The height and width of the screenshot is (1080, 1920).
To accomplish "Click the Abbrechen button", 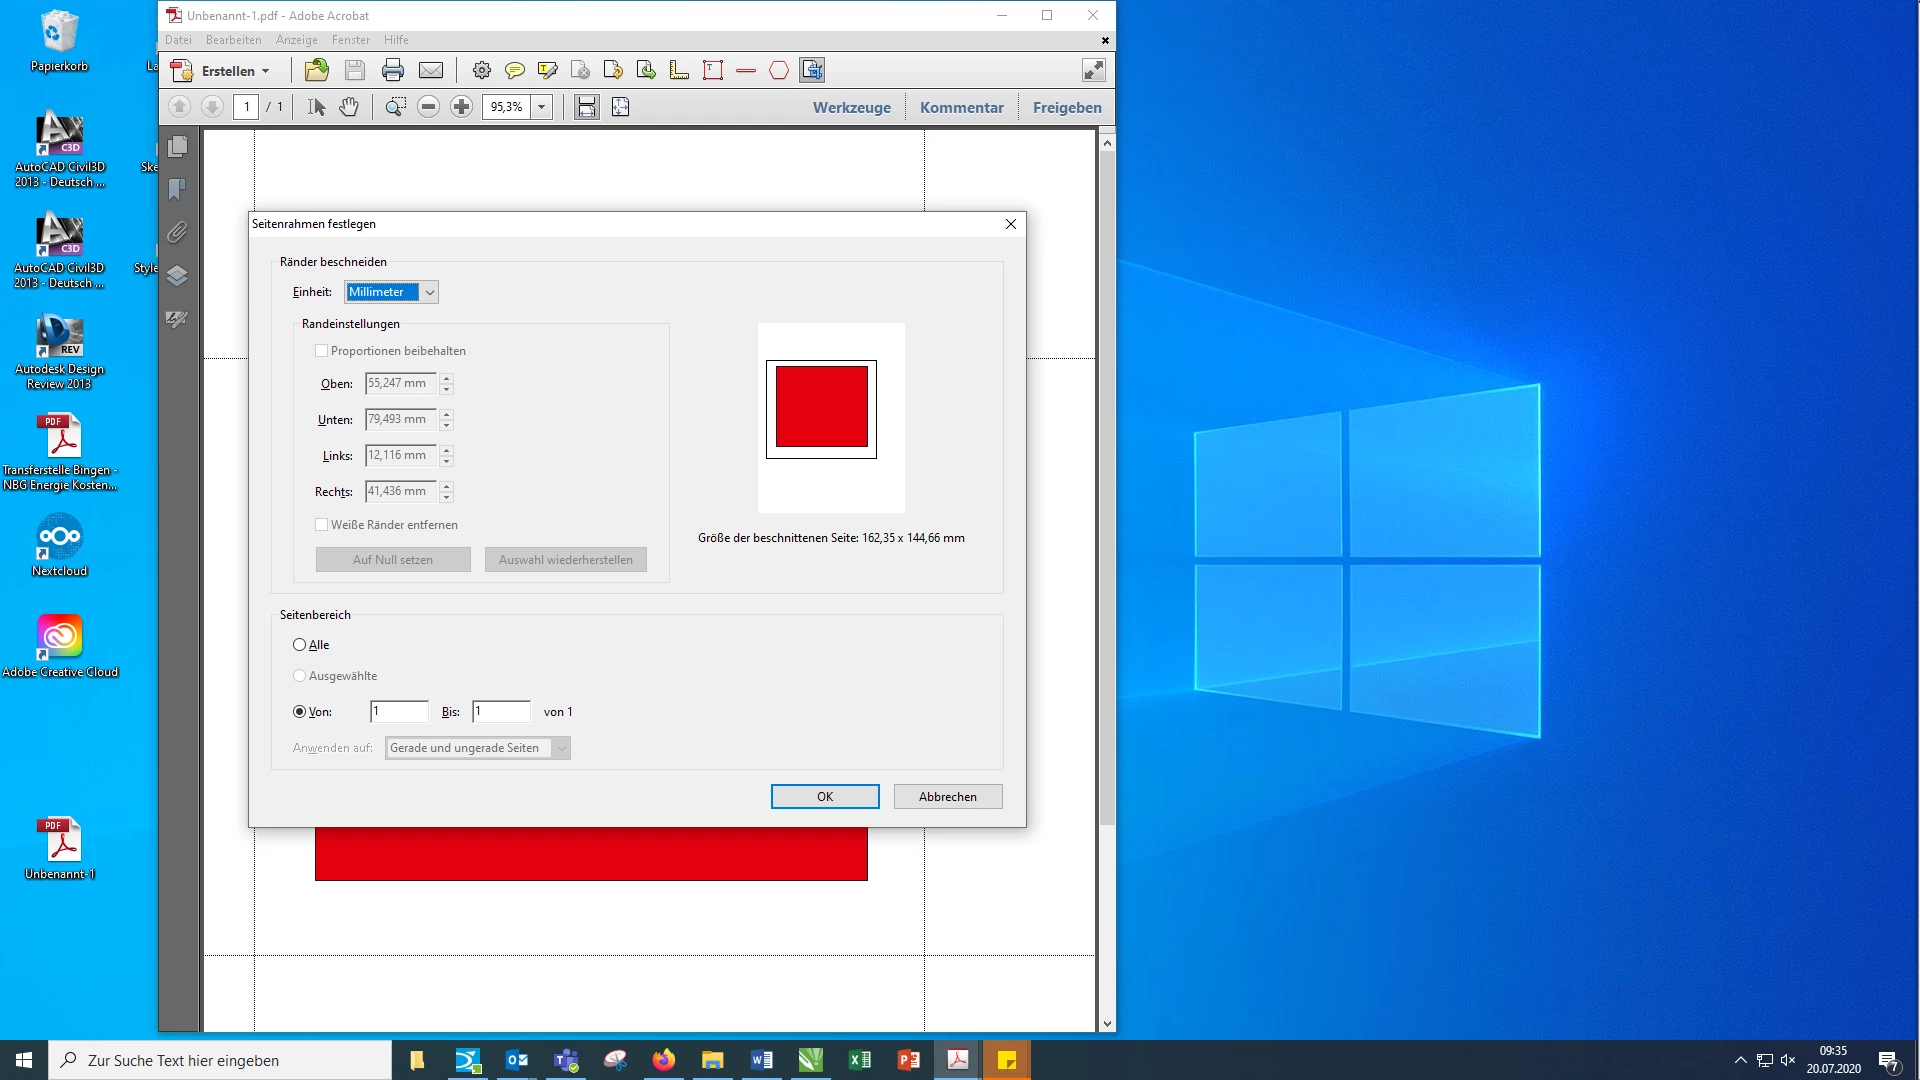I will (947, 797).
